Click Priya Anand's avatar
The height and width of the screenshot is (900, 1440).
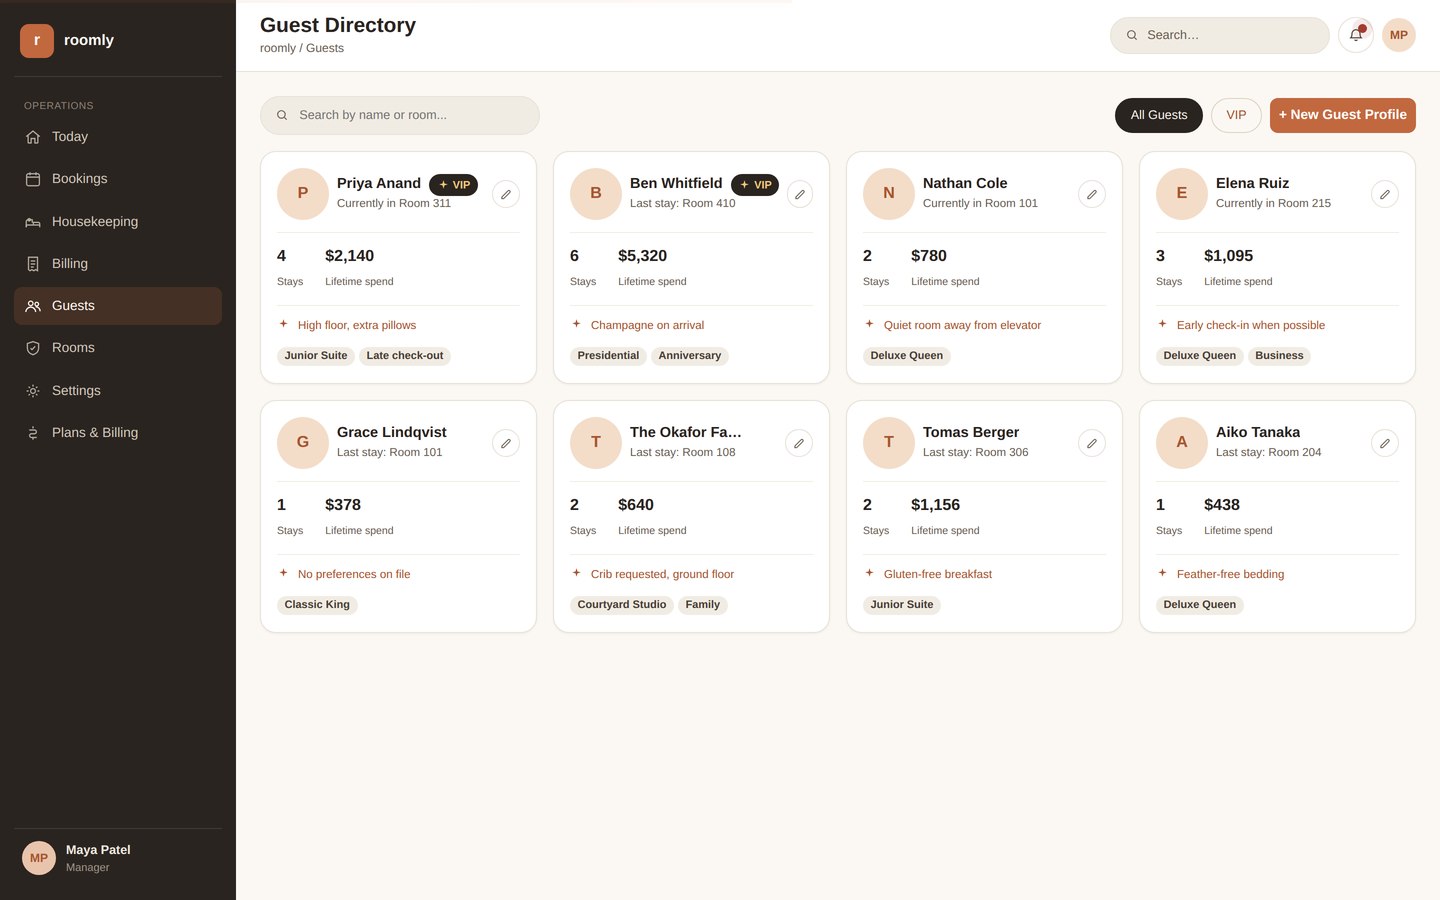tap(303, 194)
